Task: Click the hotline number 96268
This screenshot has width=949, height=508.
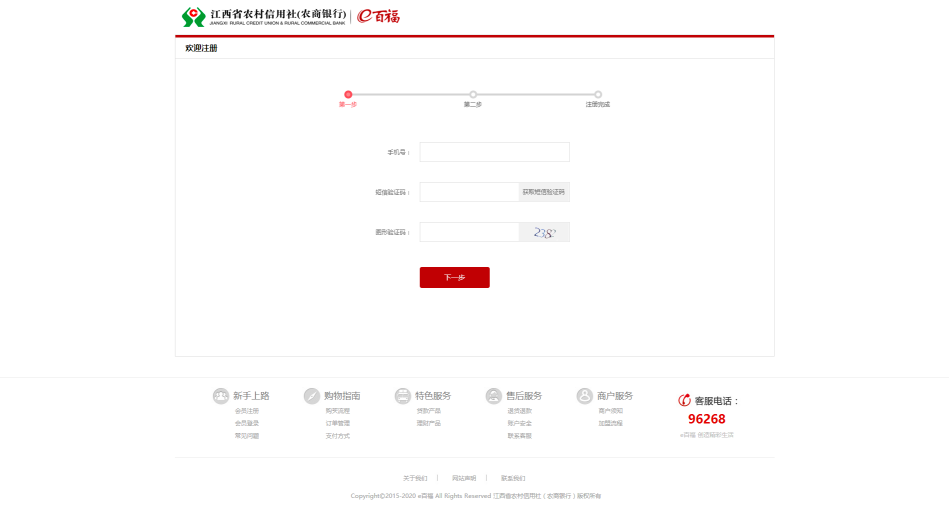Action: (x=706, y=419)
